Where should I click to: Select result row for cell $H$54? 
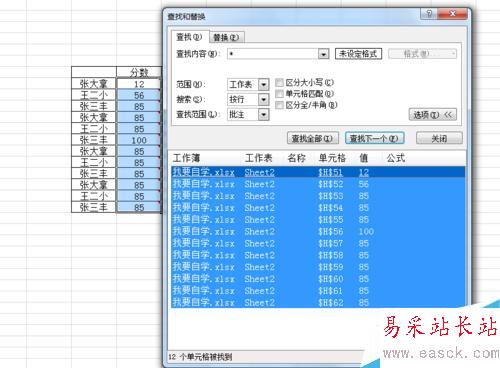[318, 208]
